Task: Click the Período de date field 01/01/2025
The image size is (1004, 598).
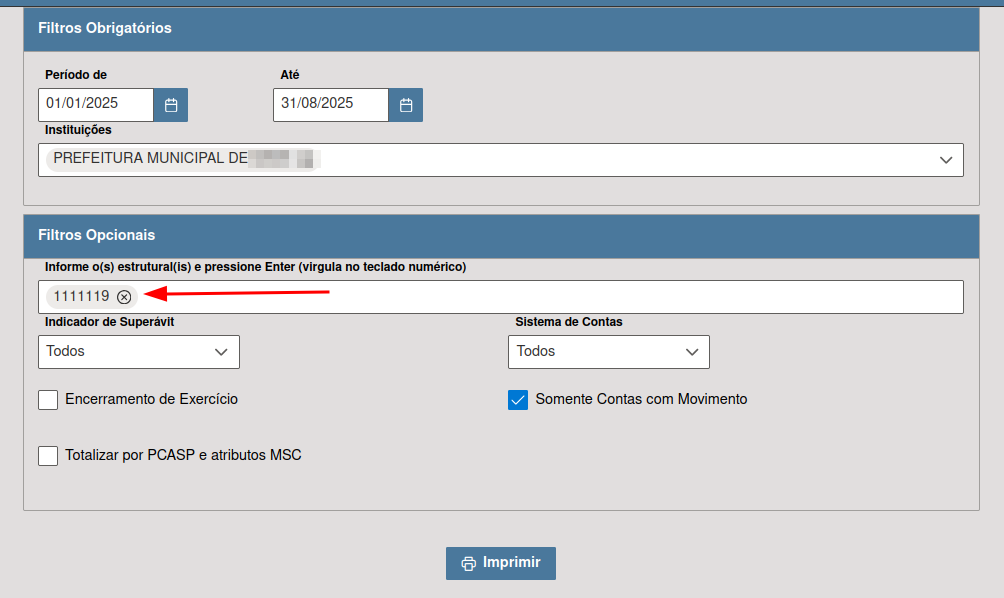Action: [x=96, y=105]
